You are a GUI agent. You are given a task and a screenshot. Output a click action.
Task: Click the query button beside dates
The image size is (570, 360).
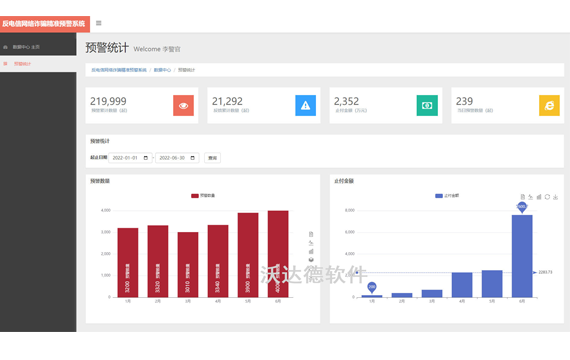pyautogui.click(x=212, y=158)
